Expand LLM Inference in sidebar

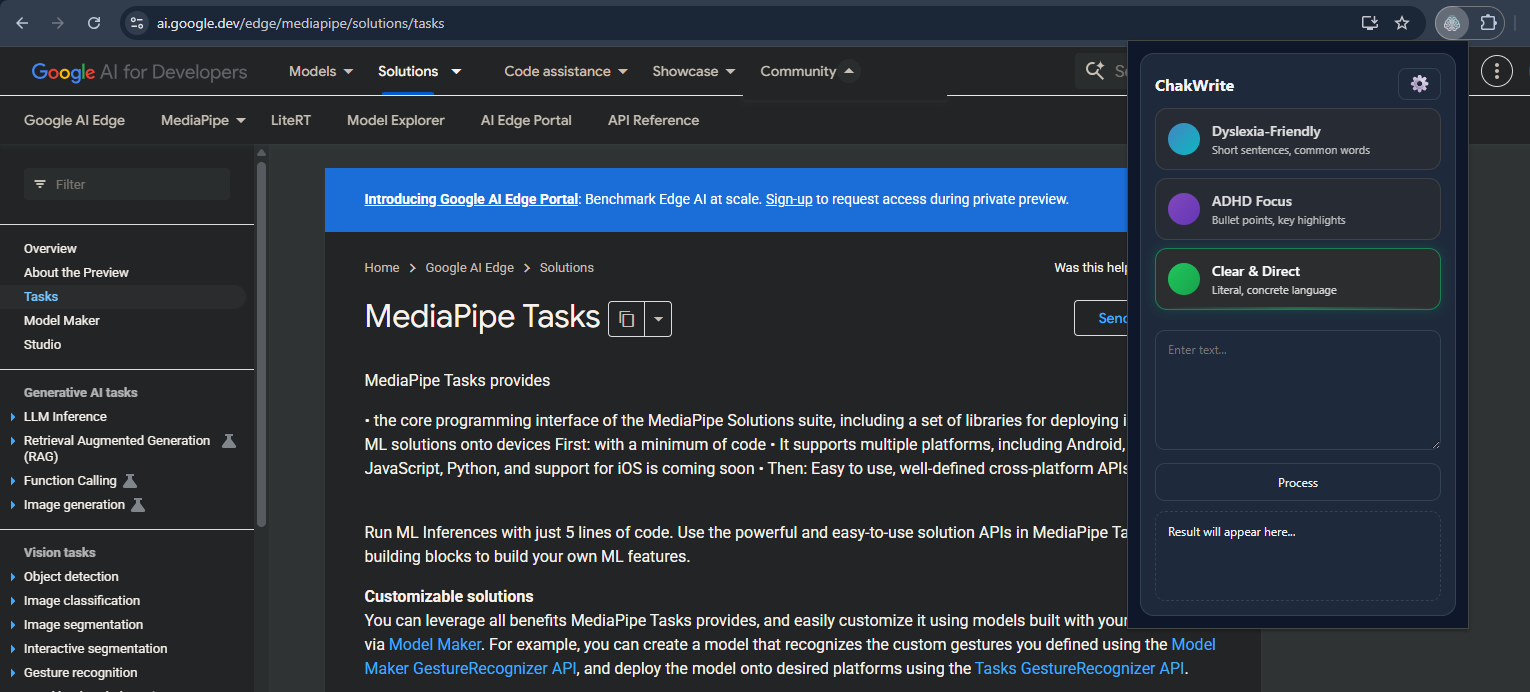(x=13, y=417)
